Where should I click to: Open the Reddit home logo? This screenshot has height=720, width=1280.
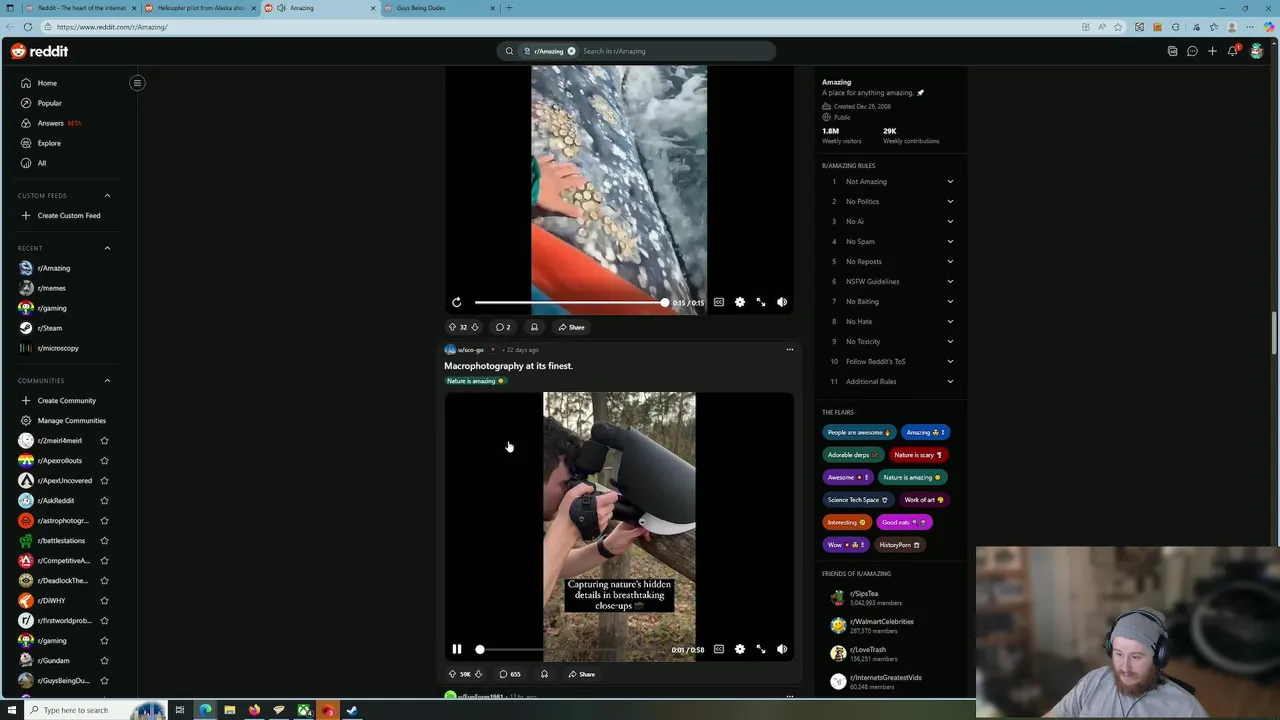(x=40, y=51)
